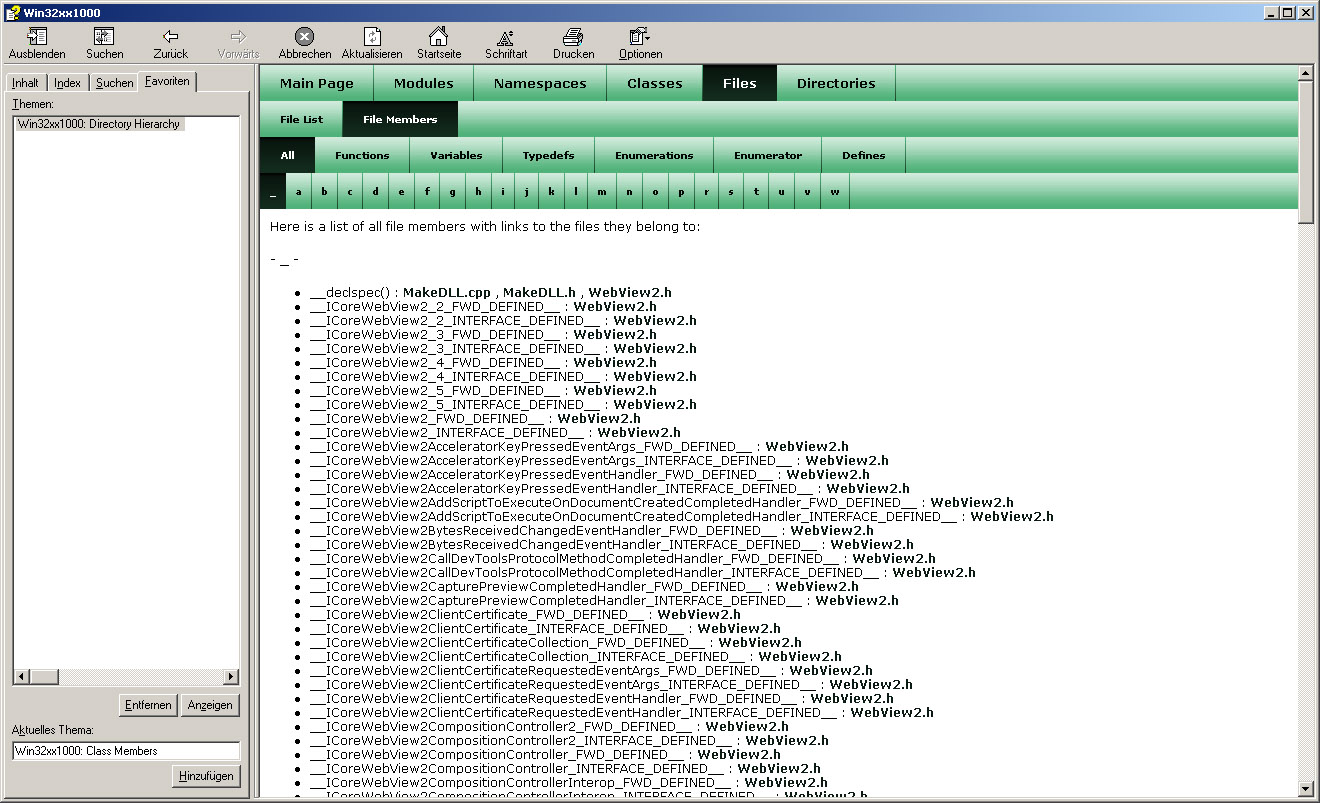1320x803 pixels.
Task: Click the down arrow of the page scrollbar
Action: [x=1305, y=788]
